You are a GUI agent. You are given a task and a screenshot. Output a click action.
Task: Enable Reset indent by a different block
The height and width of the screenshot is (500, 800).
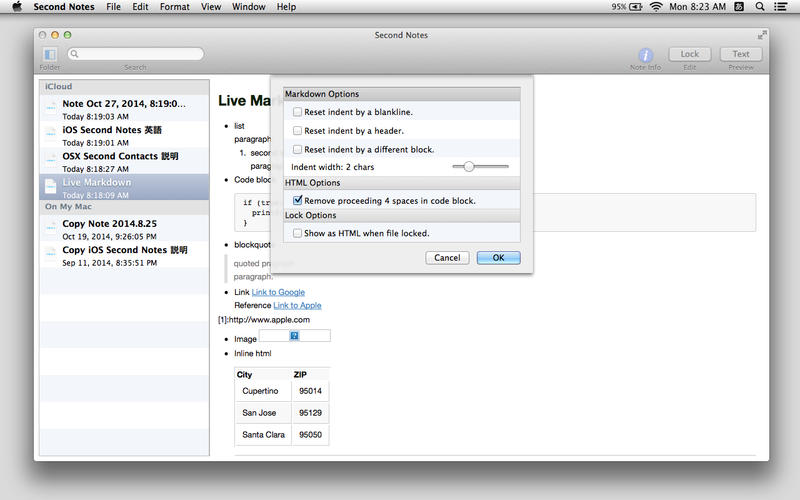click(297, 149)
